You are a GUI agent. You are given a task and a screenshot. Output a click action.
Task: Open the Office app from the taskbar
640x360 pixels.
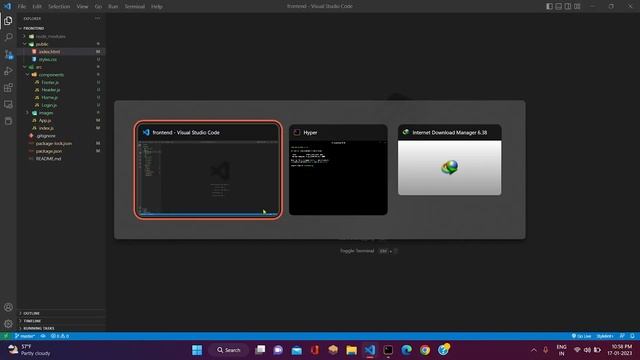[315, 350]
